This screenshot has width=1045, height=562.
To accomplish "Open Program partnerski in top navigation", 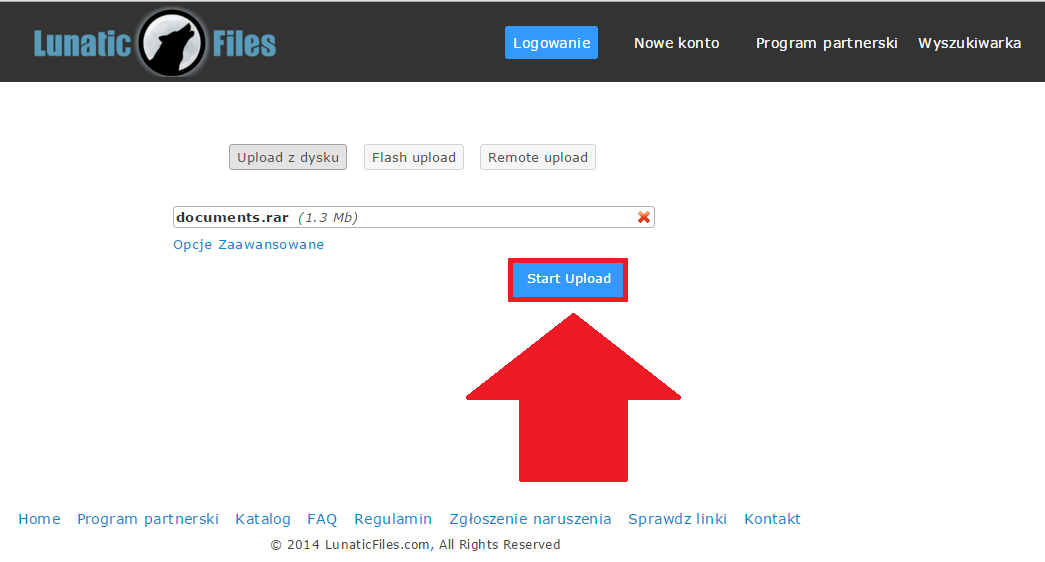I will click(826, 43).
